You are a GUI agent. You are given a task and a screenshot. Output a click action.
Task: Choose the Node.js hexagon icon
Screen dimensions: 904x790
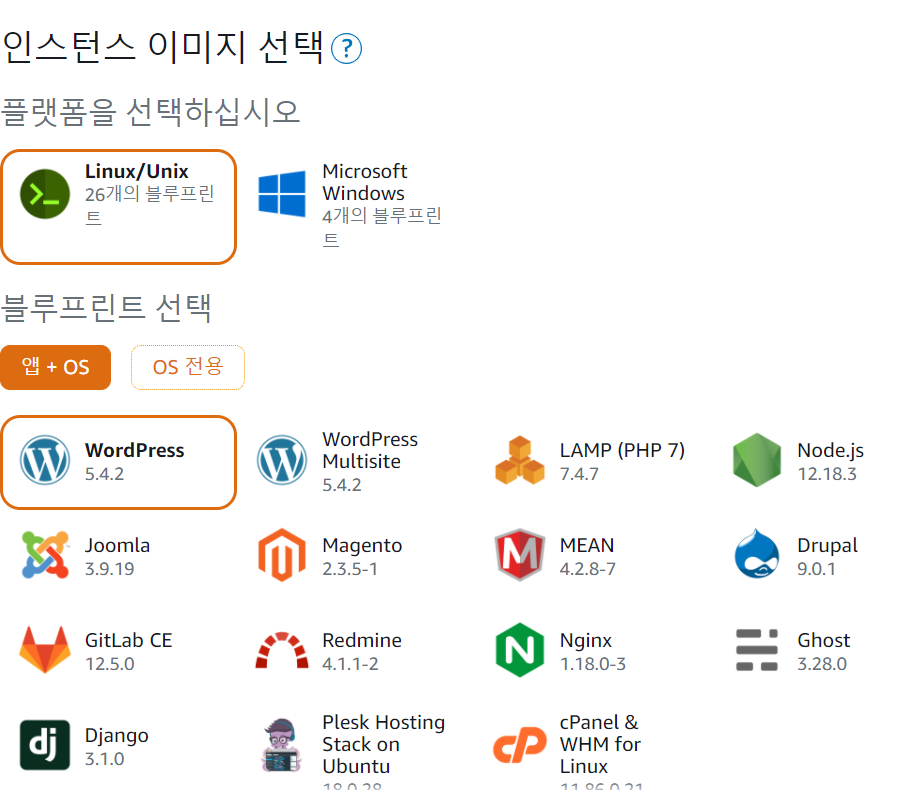click(757, 461)
